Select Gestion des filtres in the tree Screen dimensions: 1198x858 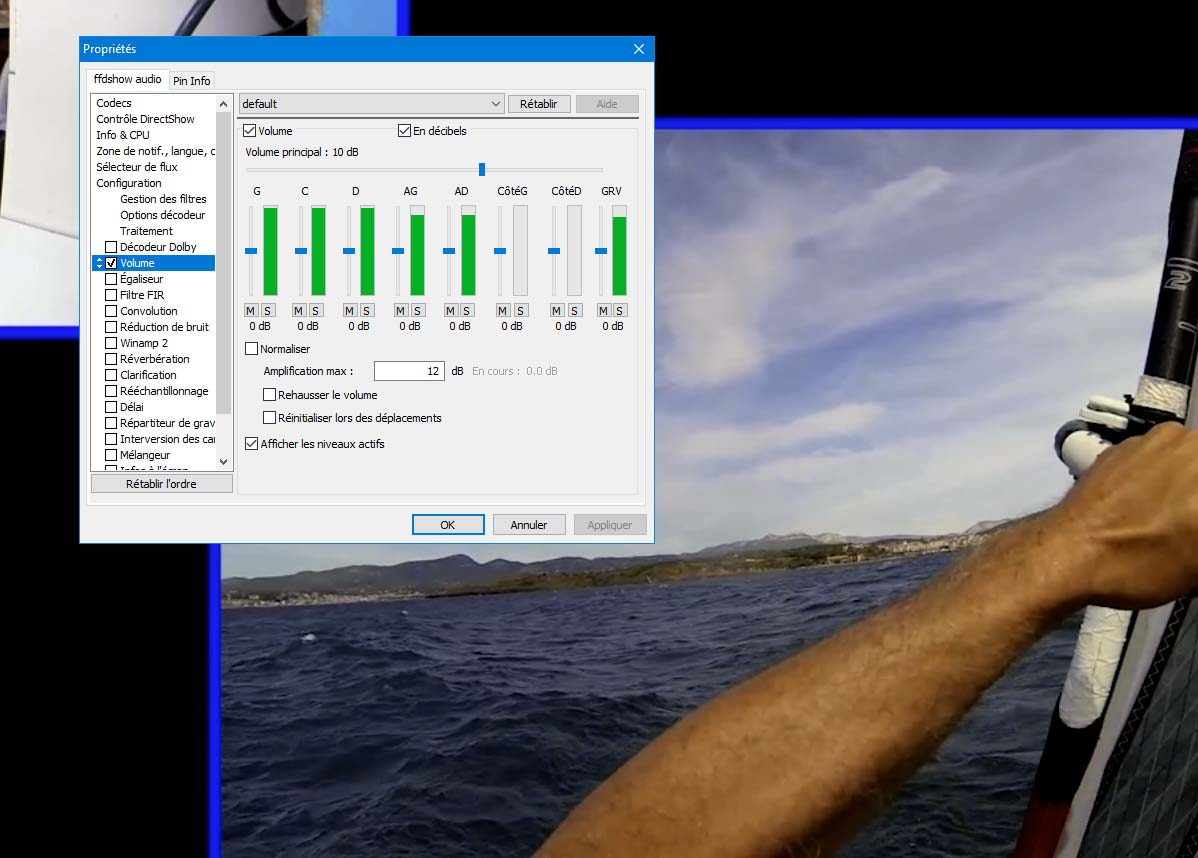[164, 199]
